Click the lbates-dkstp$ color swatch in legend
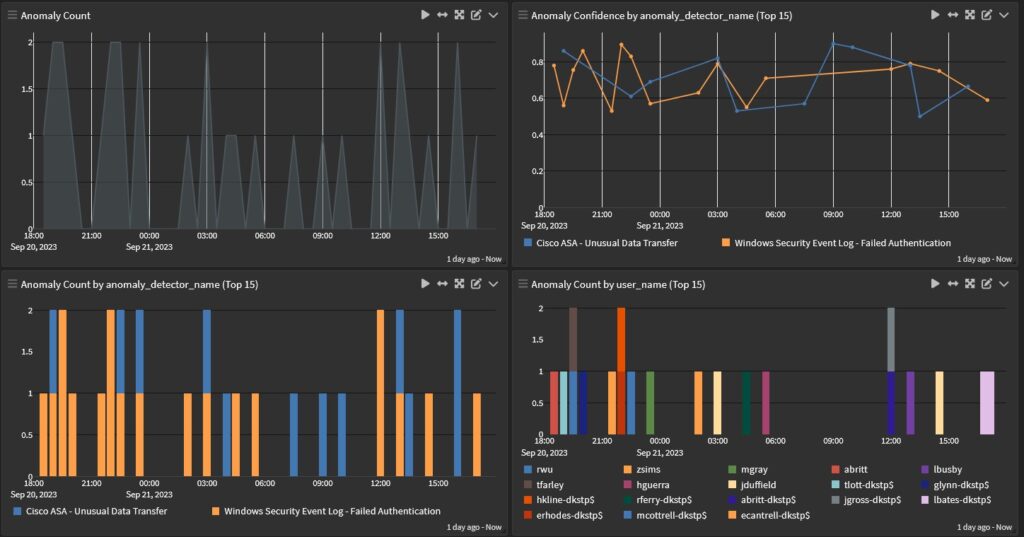 (925, 499)
